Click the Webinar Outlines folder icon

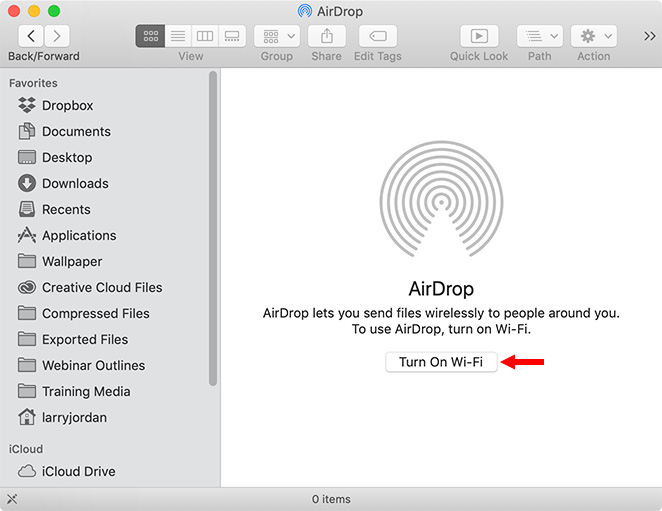27,365
